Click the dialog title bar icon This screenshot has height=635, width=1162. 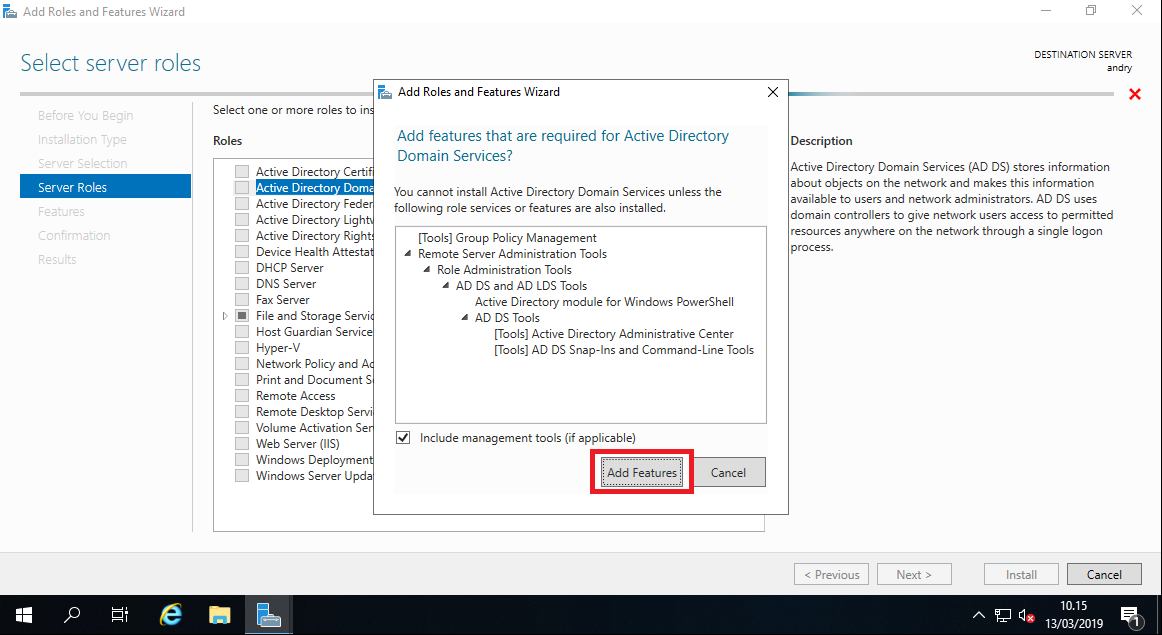click(385, 92)
